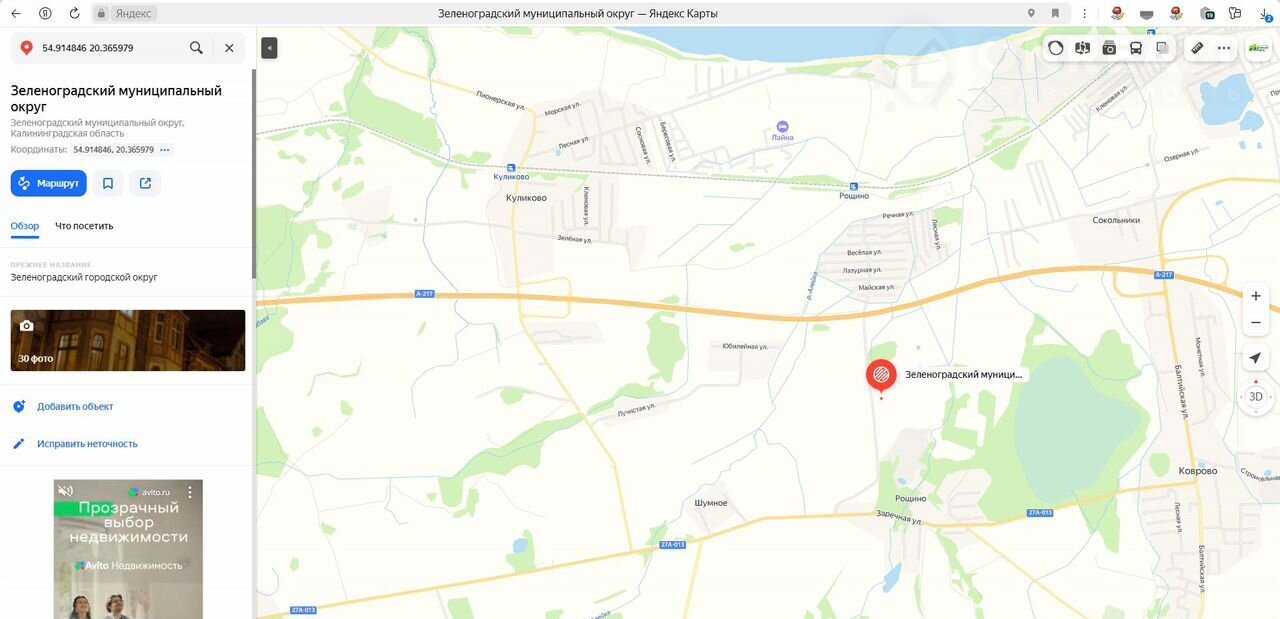
Task: Open the 30 фото thumbnail
Action: [128, 340]
